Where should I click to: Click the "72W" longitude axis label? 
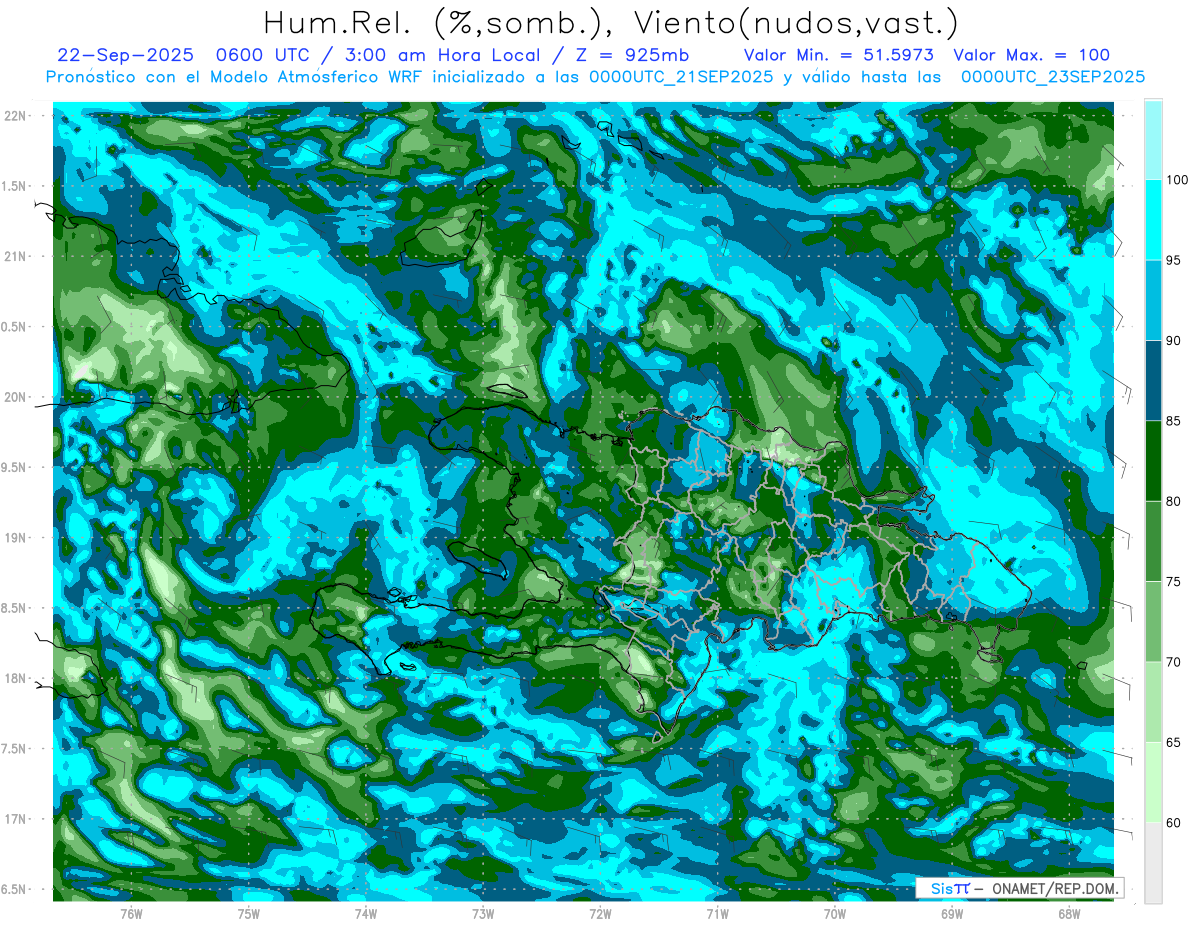coord(600,912)
